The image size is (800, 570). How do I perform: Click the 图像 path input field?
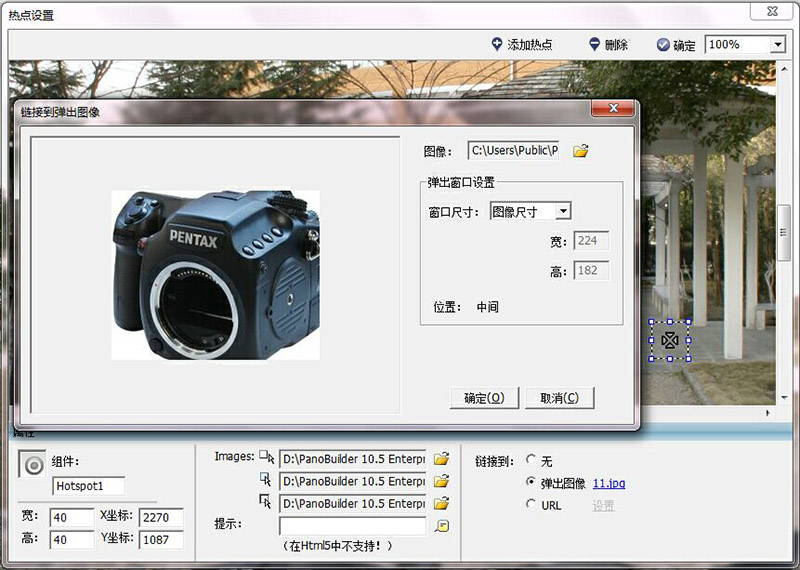(x=513, y=151)
